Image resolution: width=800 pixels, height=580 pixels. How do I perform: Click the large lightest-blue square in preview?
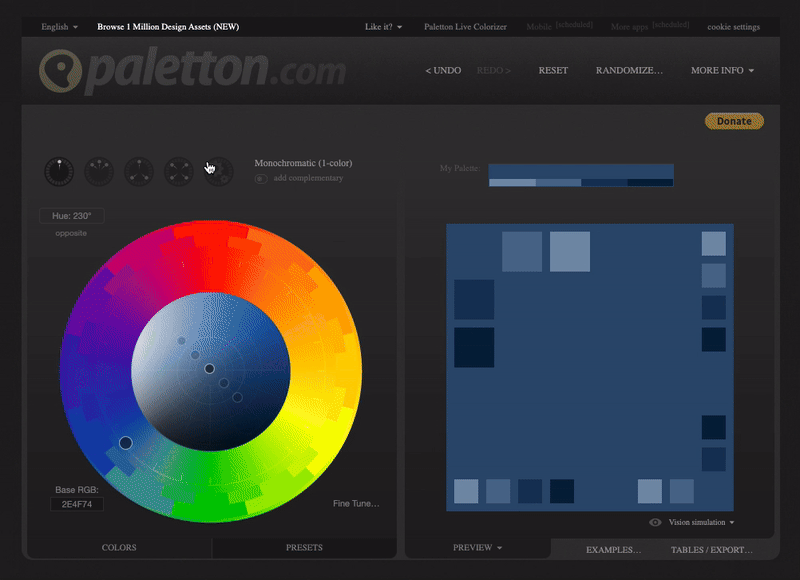pos(570,251)
